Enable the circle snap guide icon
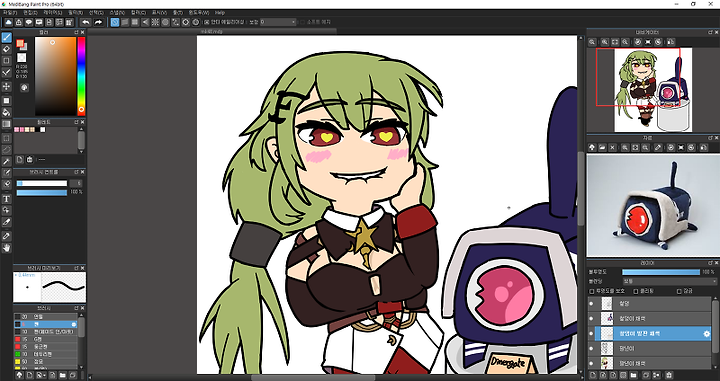The image size is (720, 381). coord(165,22)
